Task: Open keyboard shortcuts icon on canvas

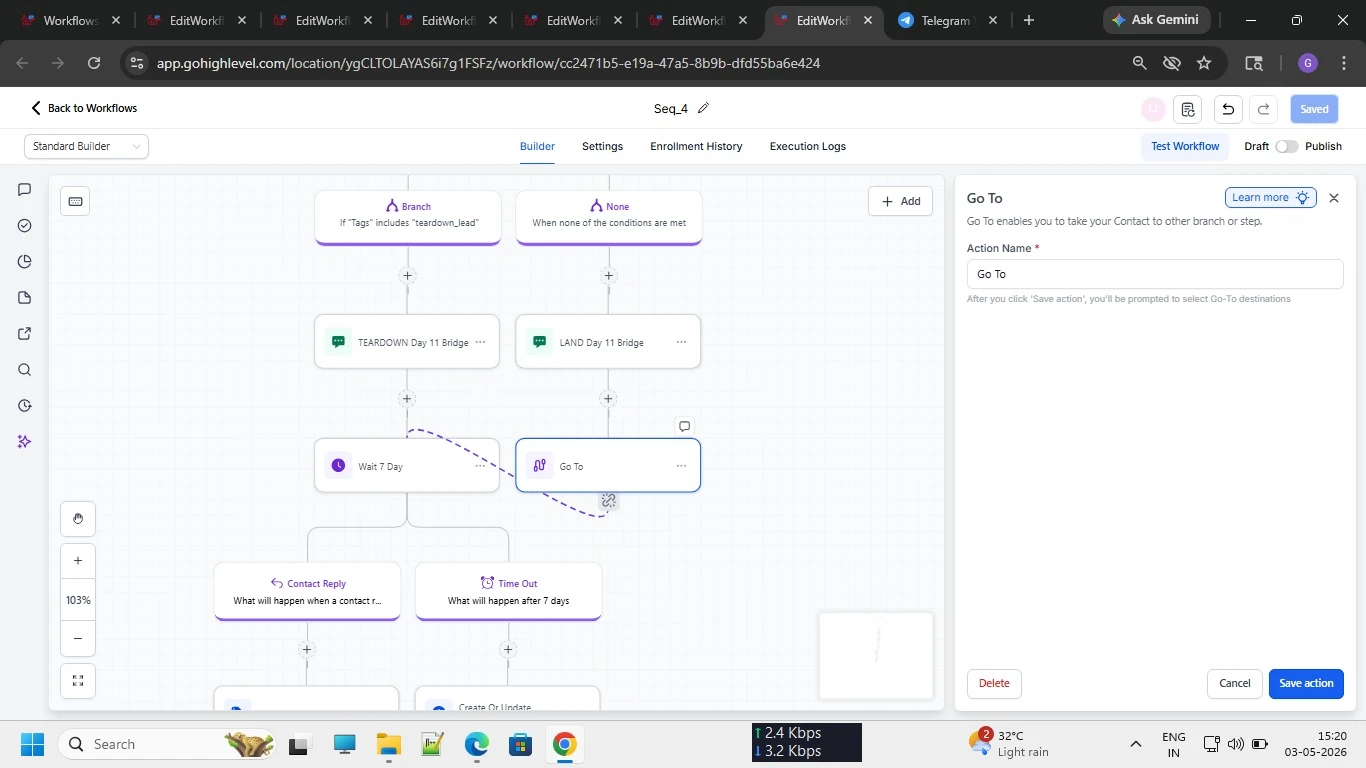Action: pyautogui.click(x=75, y=201)
